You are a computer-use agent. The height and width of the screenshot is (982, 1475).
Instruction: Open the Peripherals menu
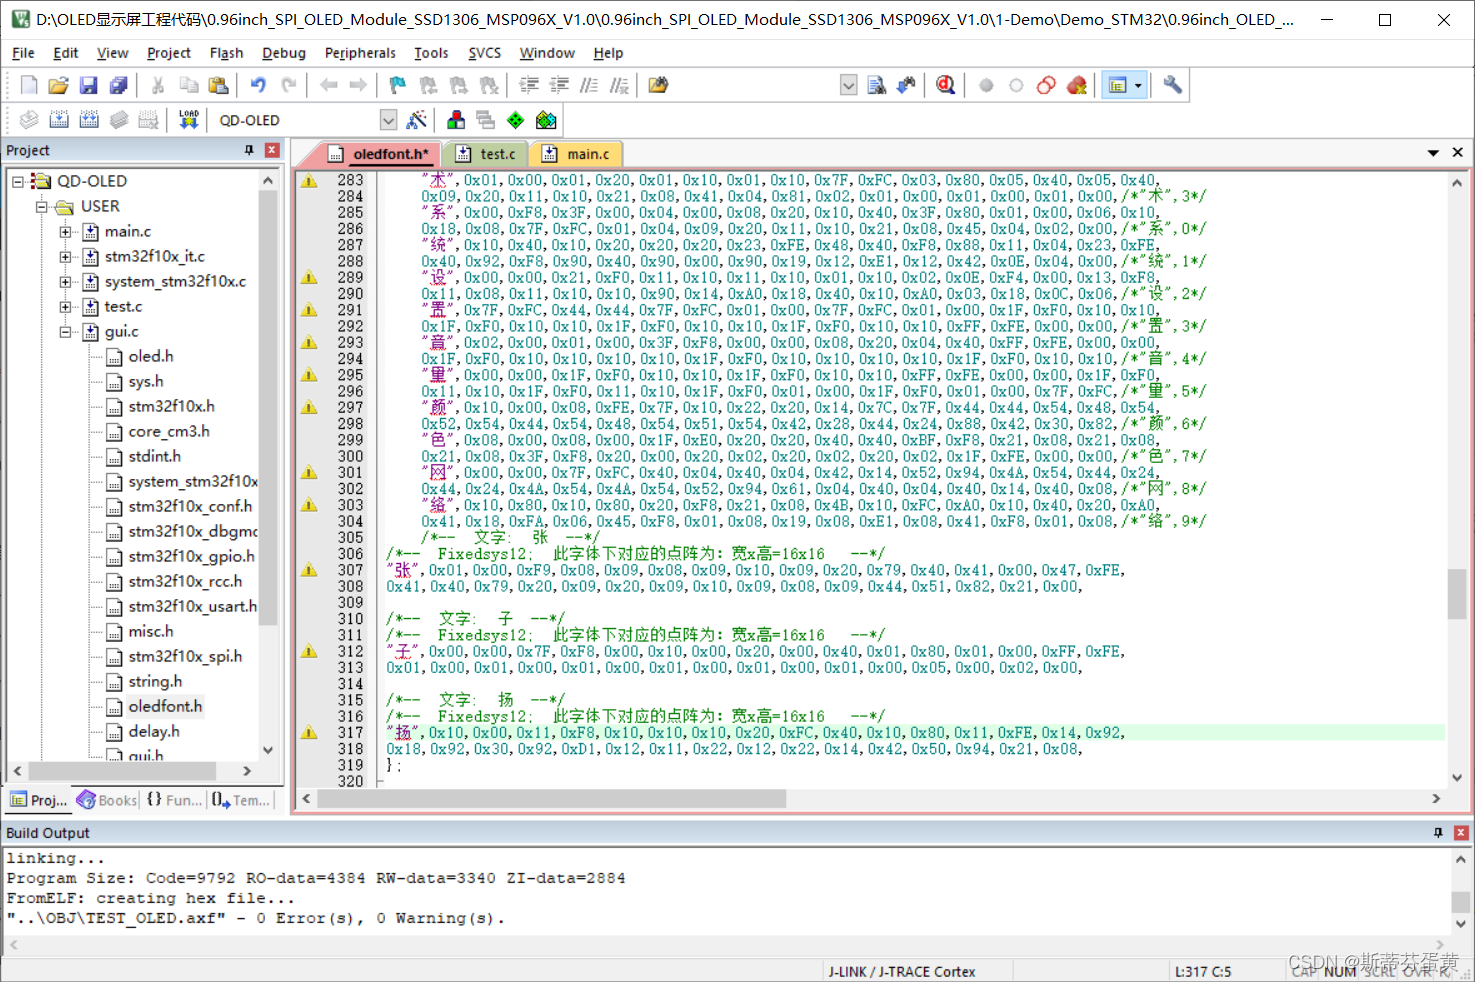click(x=360, y=53)
